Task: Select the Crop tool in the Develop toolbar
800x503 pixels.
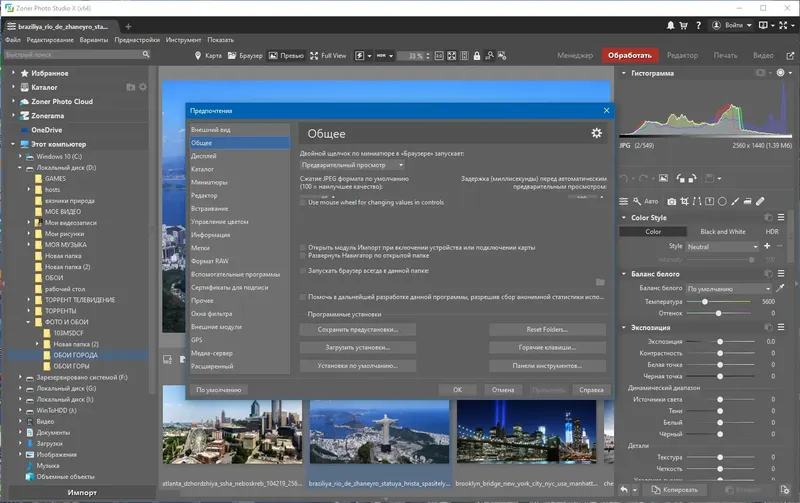Action: click(685, 201)
